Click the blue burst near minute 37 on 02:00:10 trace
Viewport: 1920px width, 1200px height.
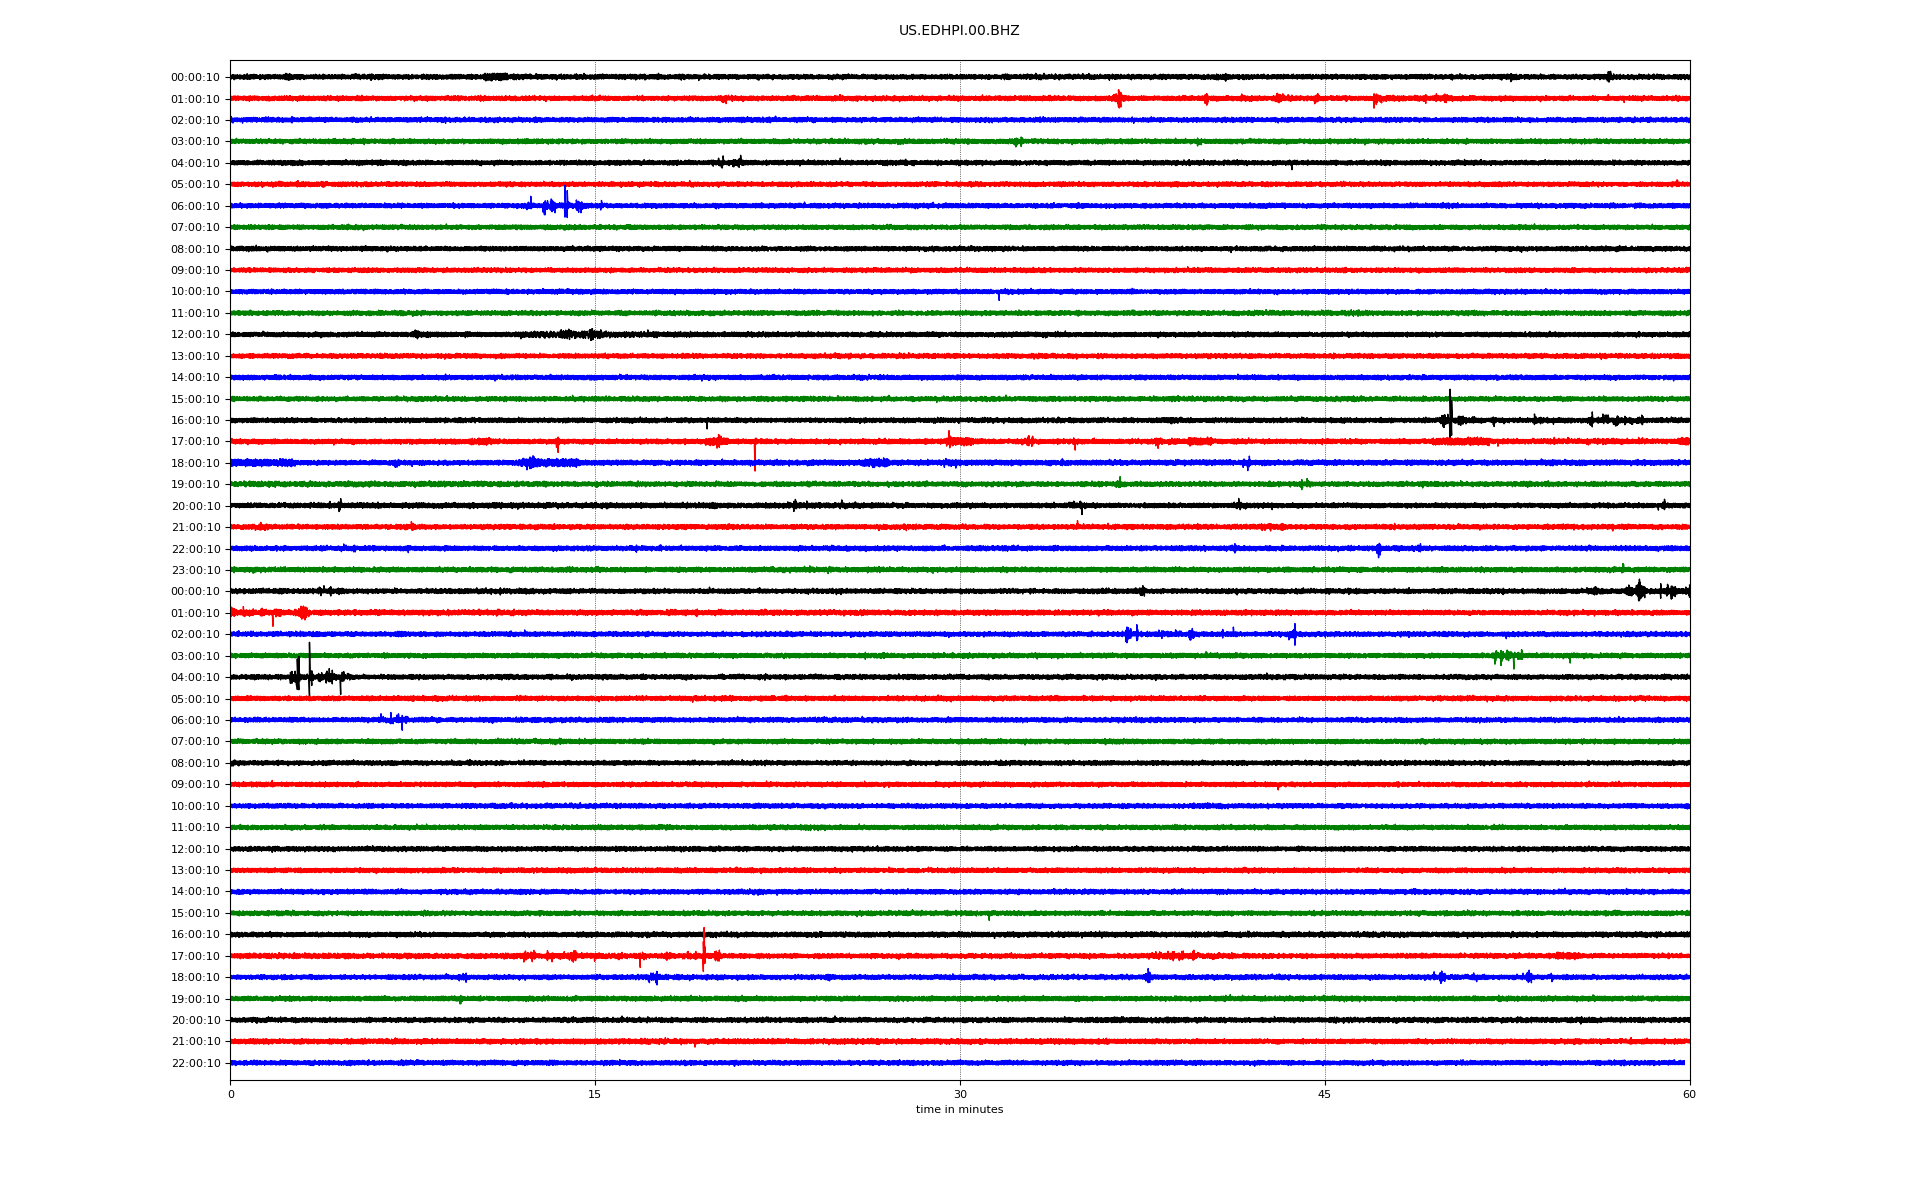[x=1130, y=634]
